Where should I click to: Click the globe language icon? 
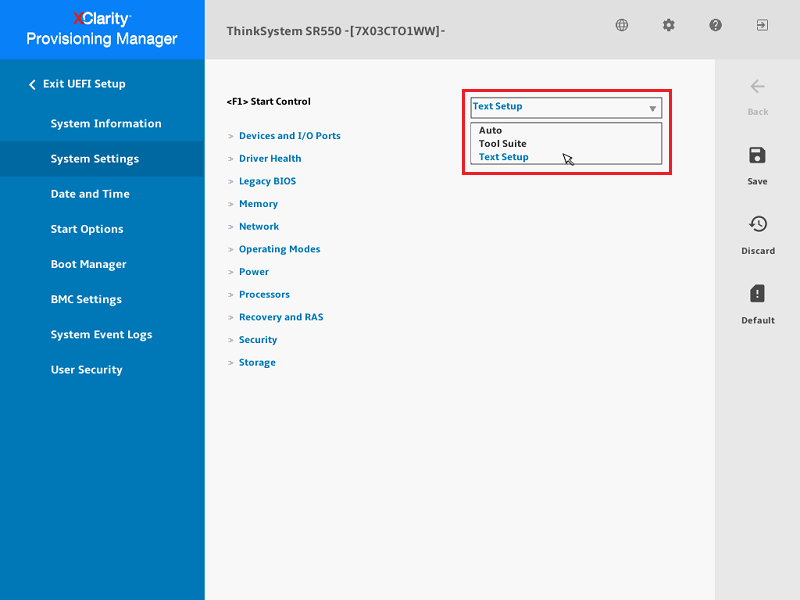click(622, 25)
